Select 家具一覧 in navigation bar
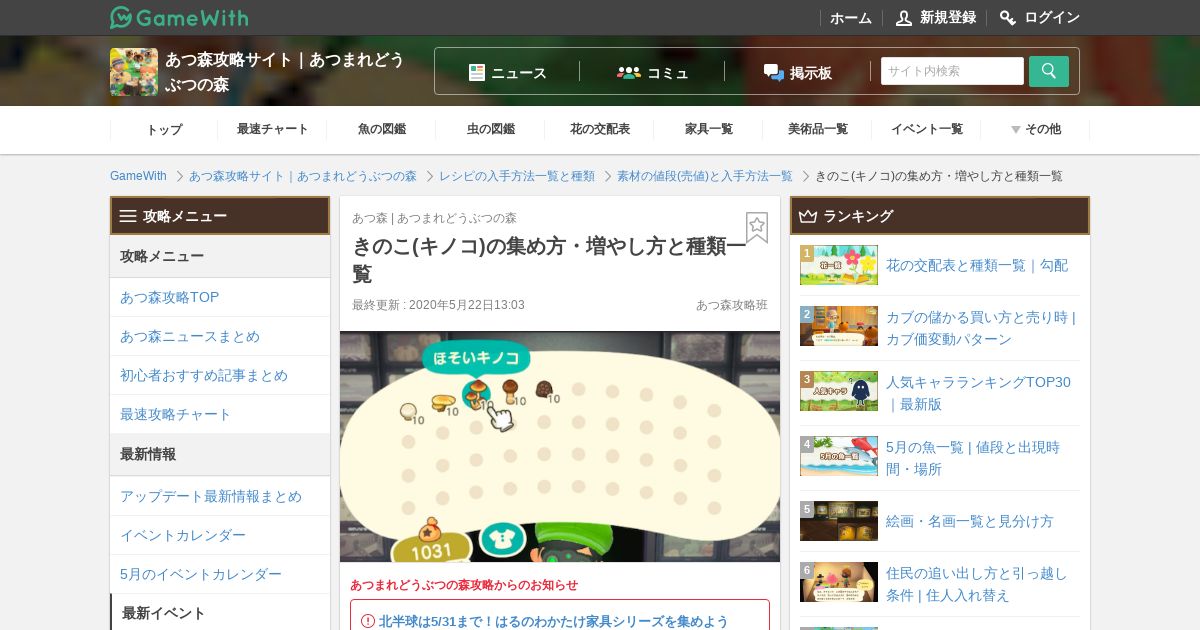The width and height of the screenshot is (1200, 630). (709, 129)
